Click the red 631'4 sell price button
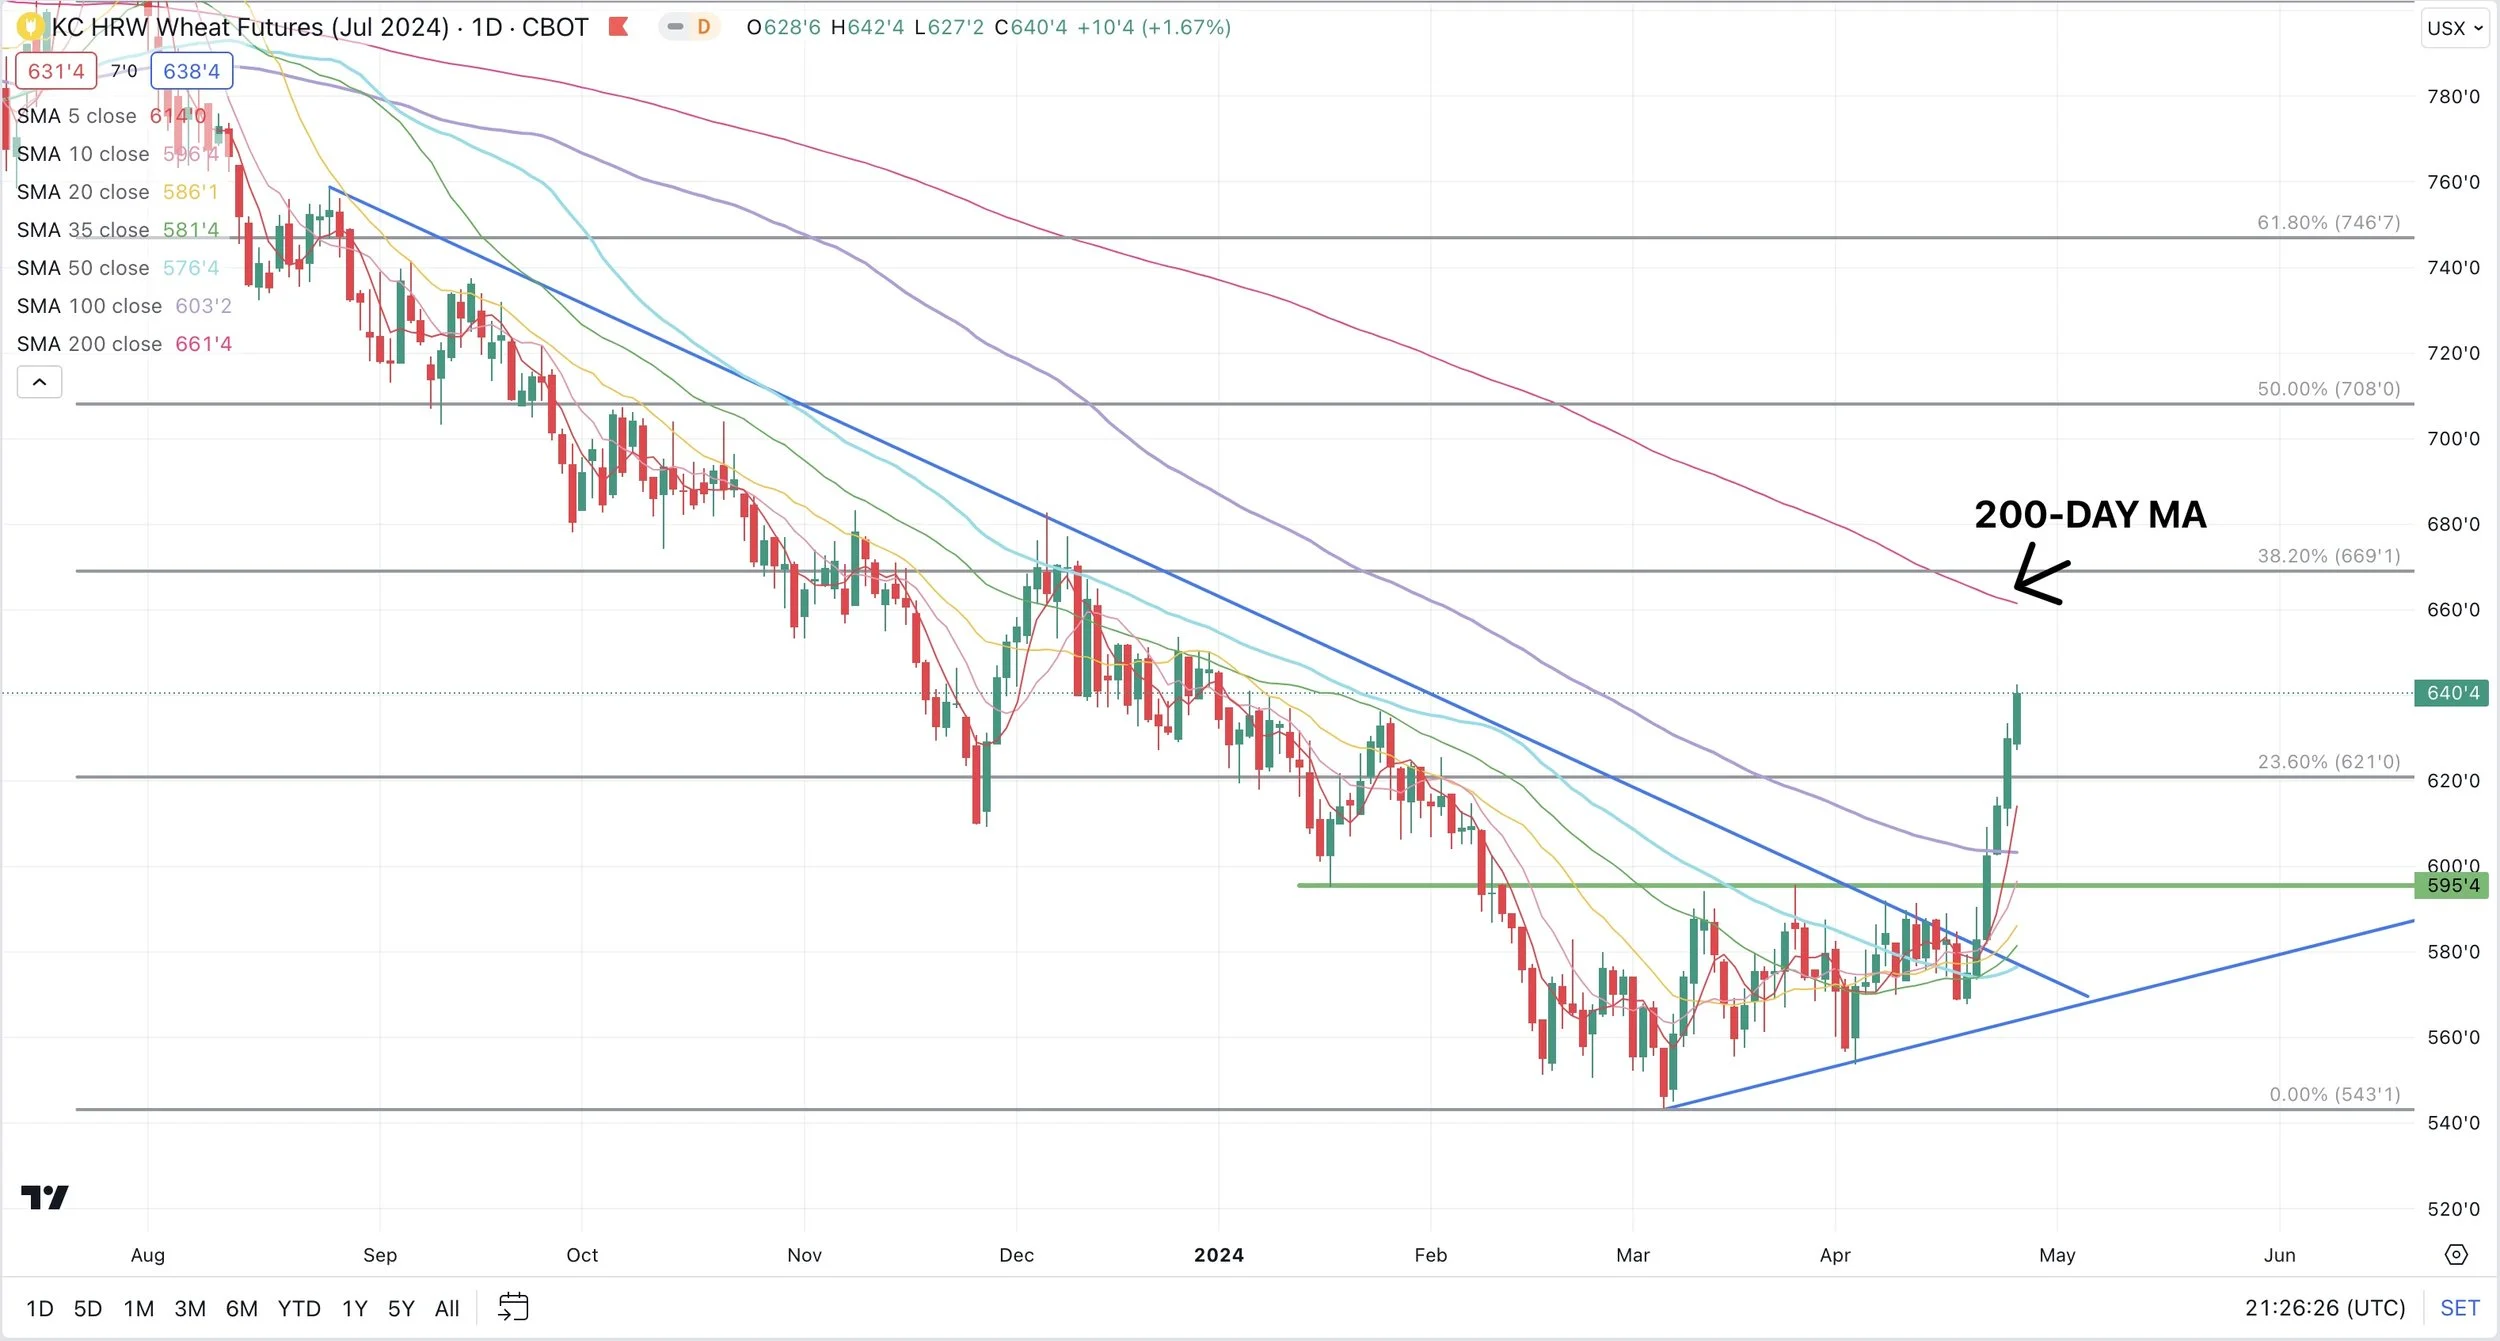The height and width of the screenshot is (1341, 2500). coord(56,71)
